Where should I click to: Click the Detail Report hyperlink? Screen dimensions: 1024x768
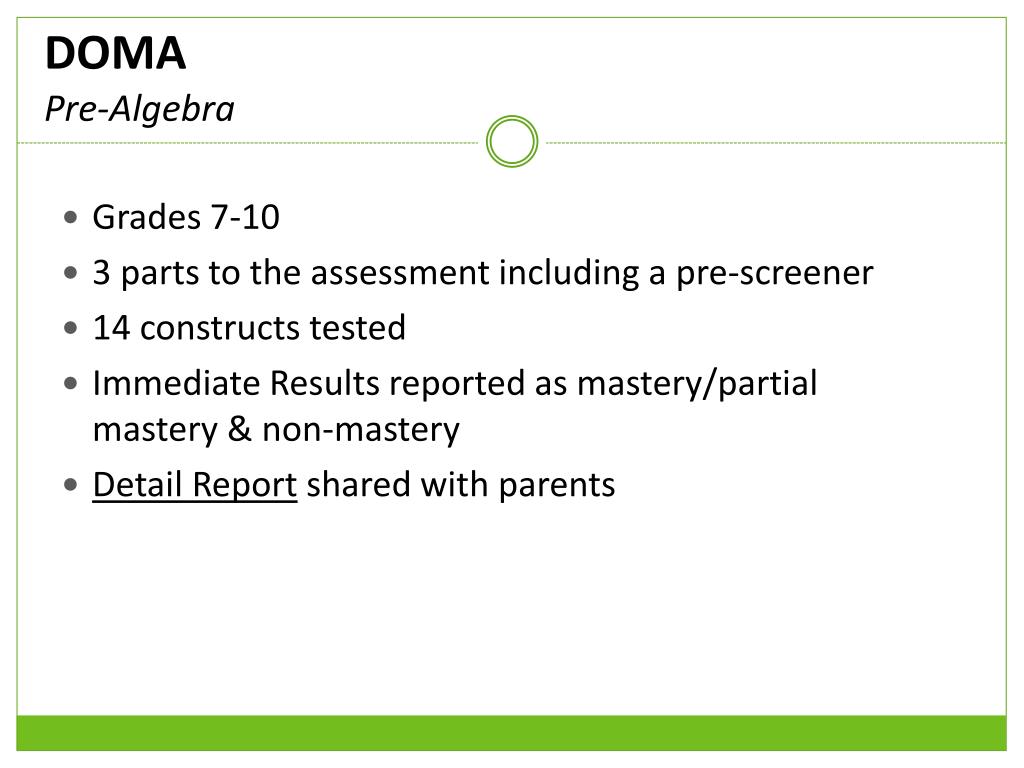tap(195, 485)
